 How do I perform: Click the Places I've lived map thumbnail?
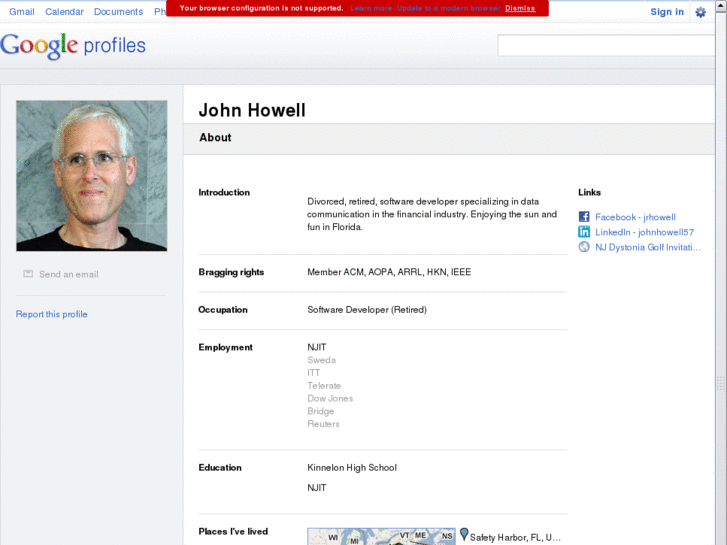tap(381, 536)
